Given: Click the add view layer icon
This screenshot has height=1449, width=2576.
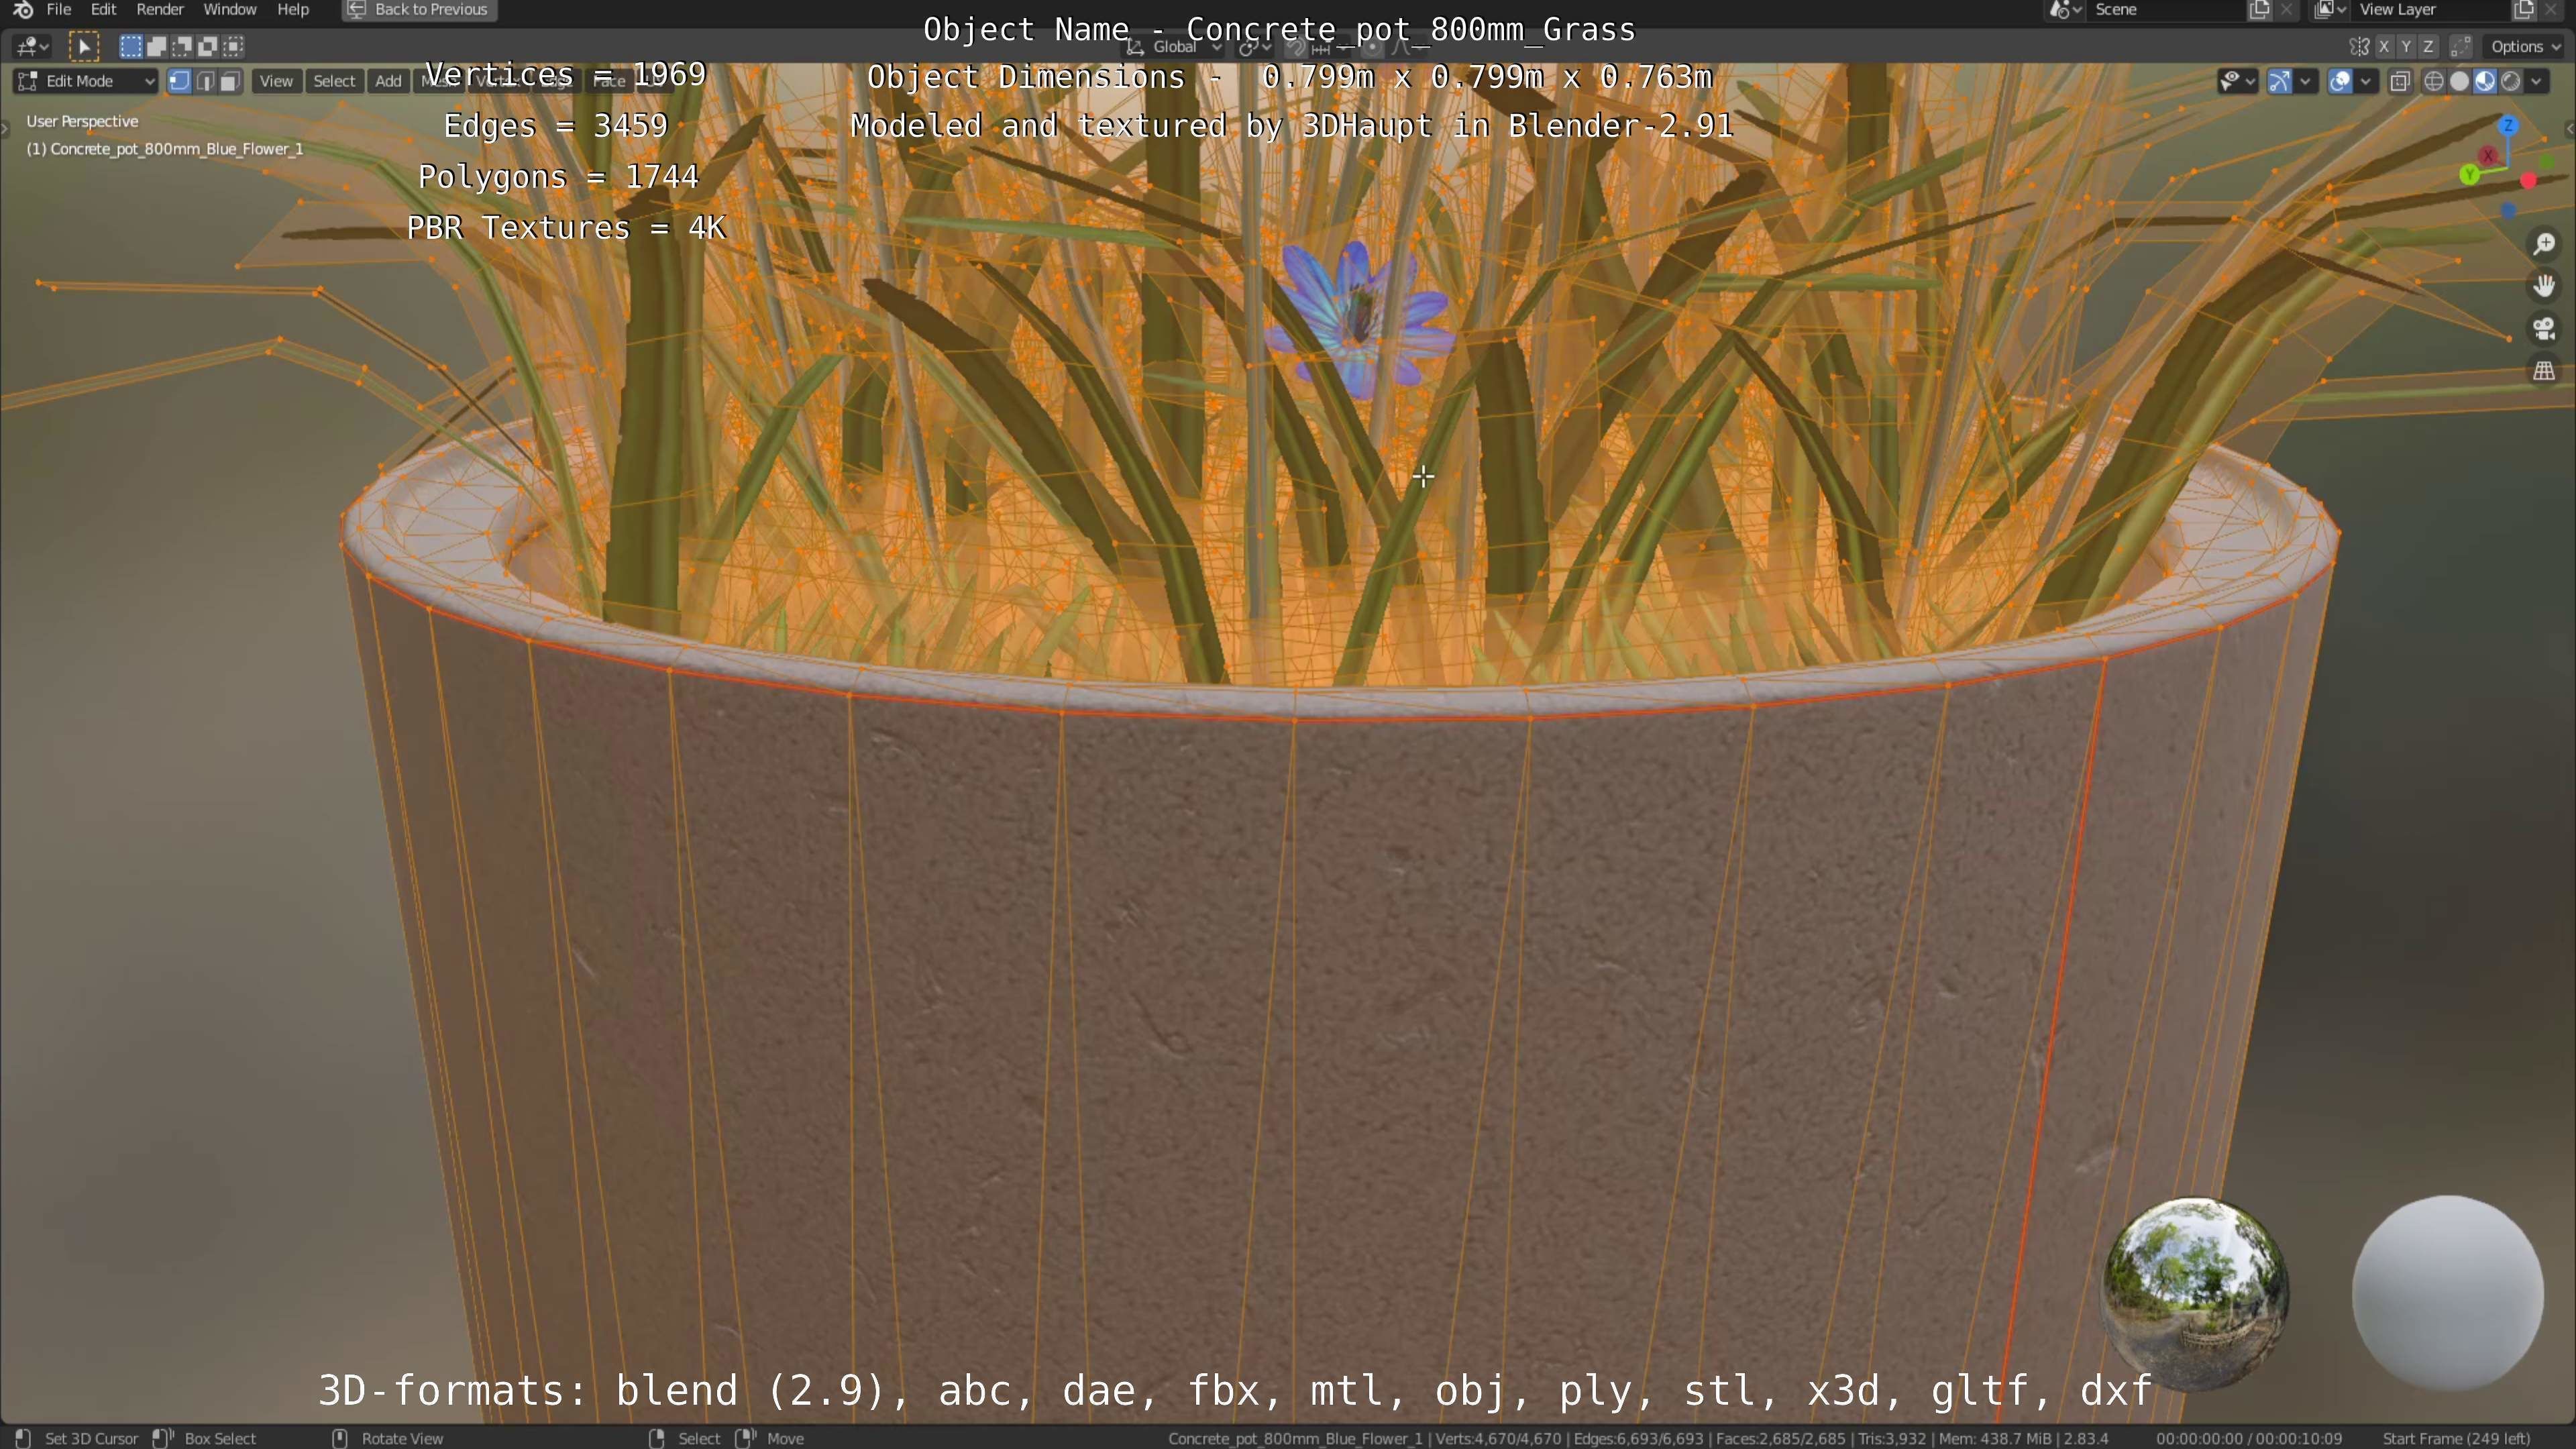Looking at the screenshot, I should pyautogui.click(x=2523, y=10).
